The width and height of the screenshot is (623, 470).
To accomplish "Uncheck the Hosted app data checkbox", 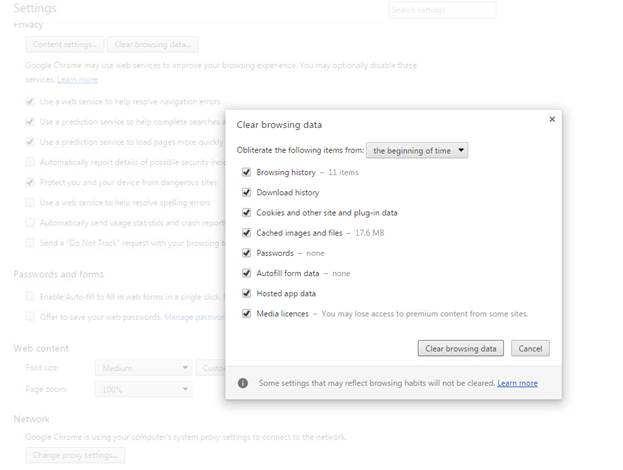I will coord(246,293).
